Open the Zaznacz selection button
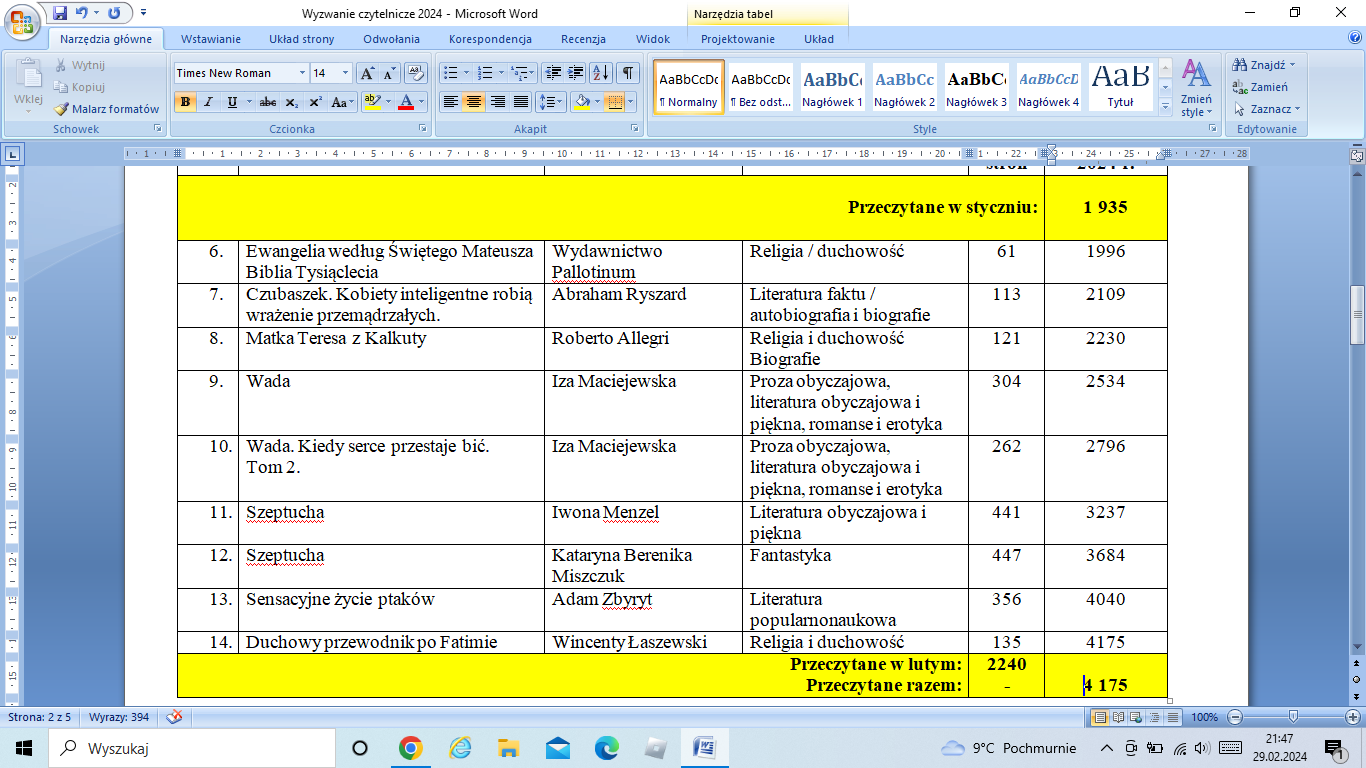The image size is (1366, 768). (1267, 109)
